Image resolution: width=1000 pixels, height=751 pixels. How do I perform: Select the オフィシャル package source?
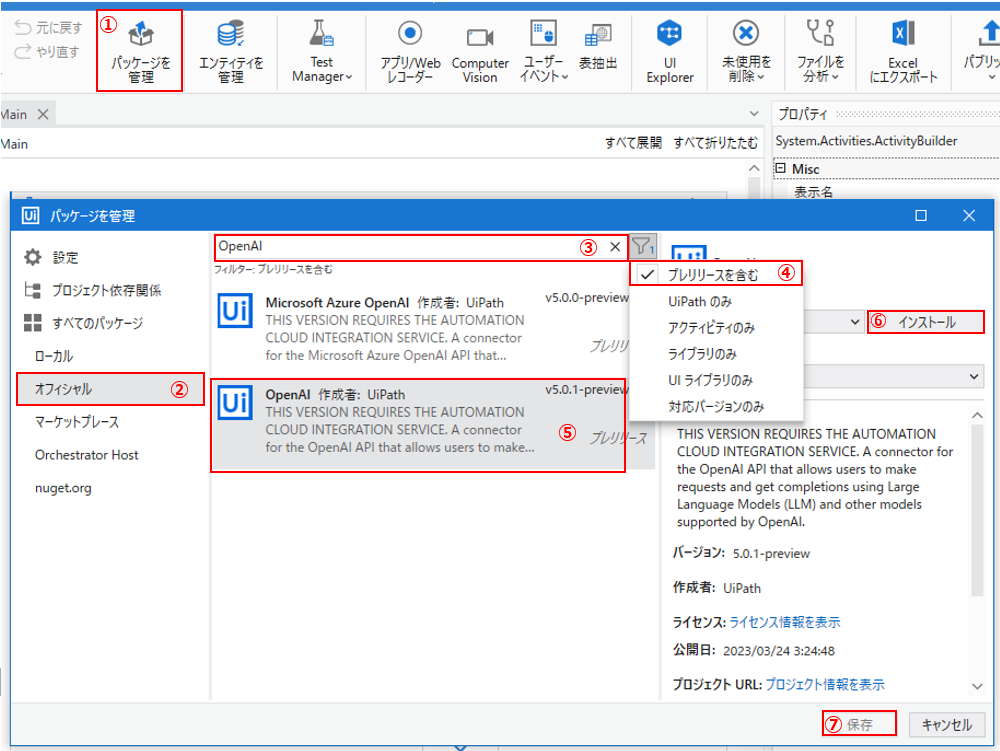[x=110, y=389]
